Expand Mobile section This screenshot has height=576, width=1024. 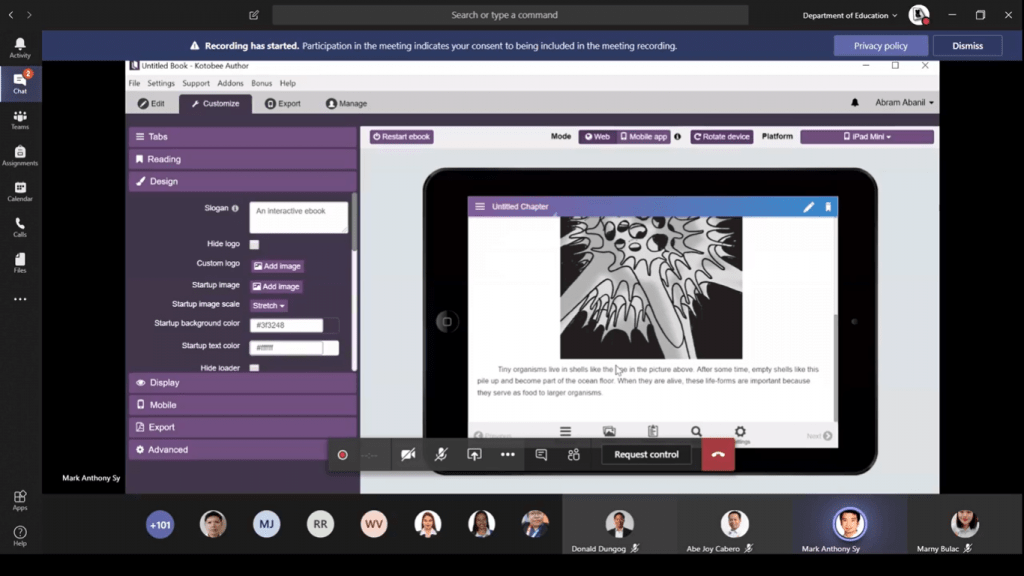coord(243,404)
